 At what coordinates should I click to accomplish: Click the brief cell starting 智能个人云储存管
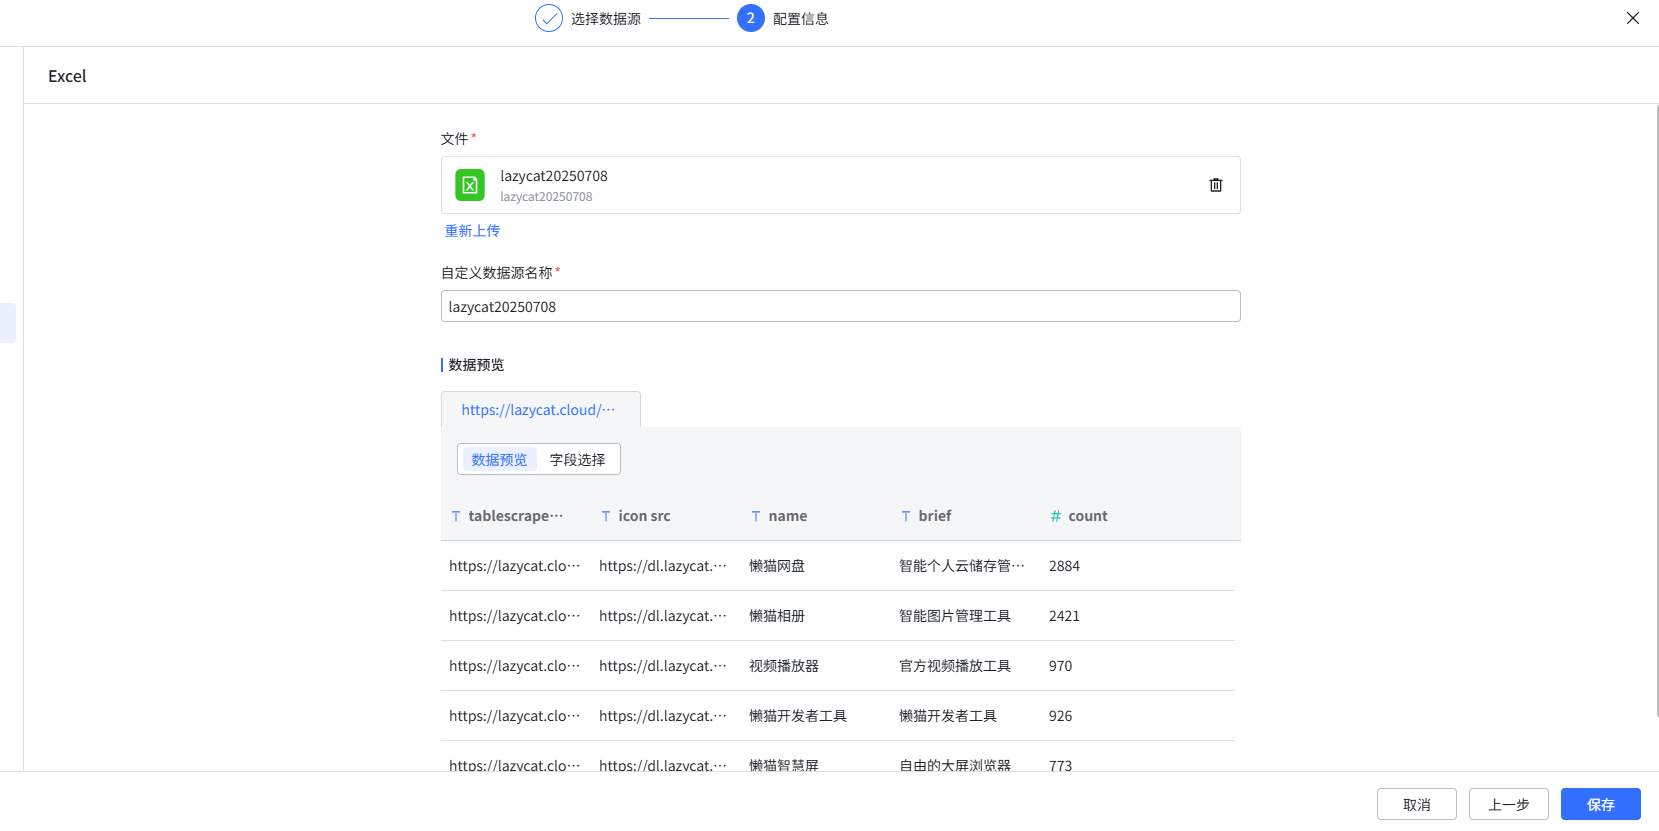click(962, 566)
